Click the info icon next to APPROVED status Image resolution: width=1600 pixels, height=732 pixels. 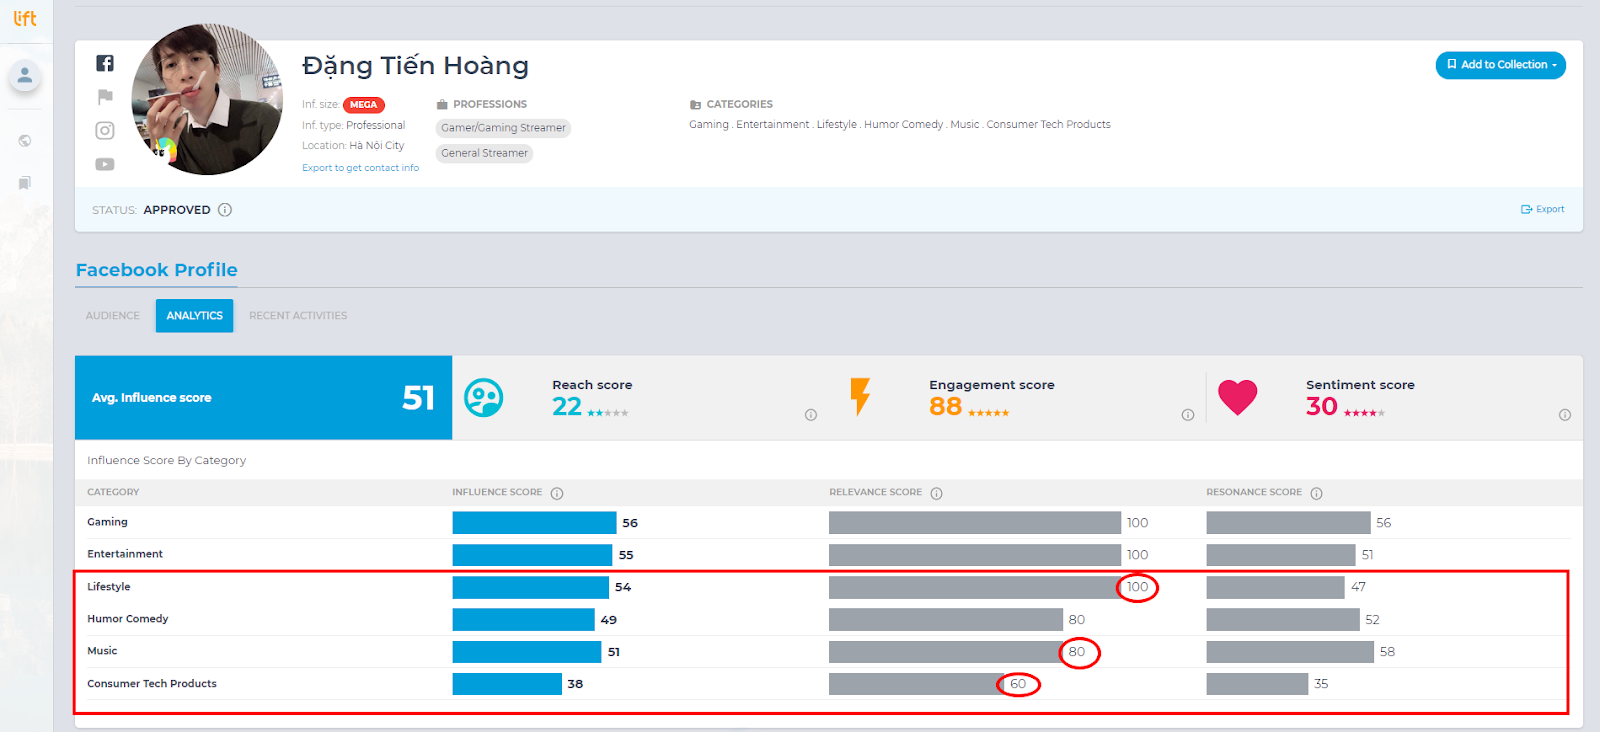(x=225, y=210)
